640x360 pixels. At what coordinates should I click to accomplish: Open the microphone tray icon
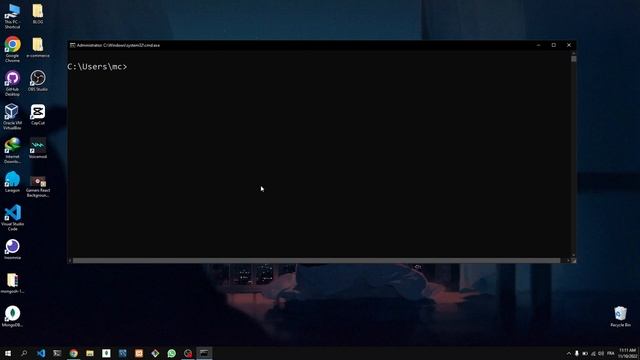coord(577,353)
